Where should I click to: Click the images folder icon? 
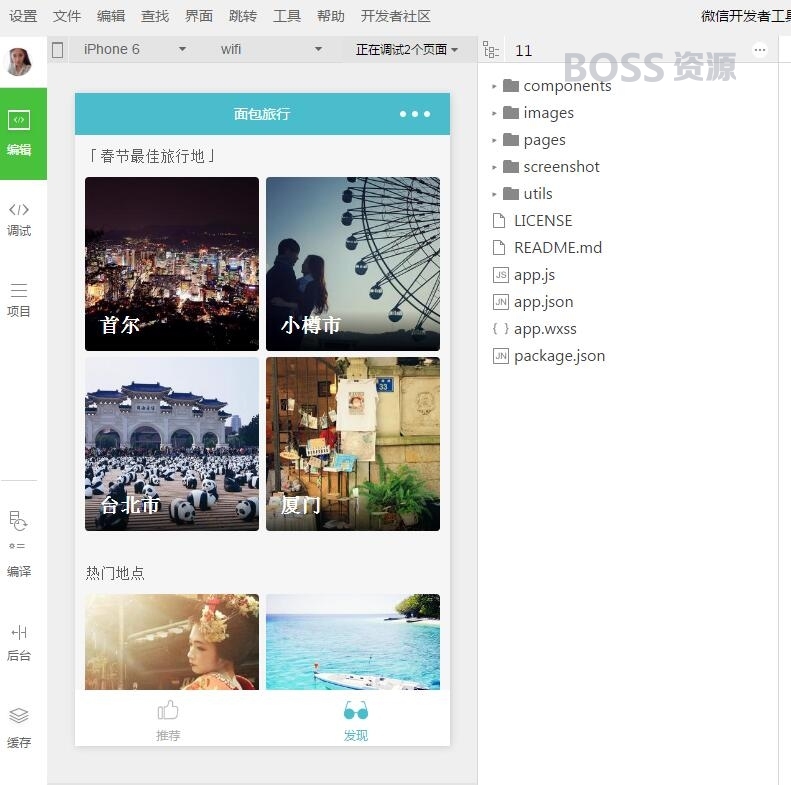[511, 113]
